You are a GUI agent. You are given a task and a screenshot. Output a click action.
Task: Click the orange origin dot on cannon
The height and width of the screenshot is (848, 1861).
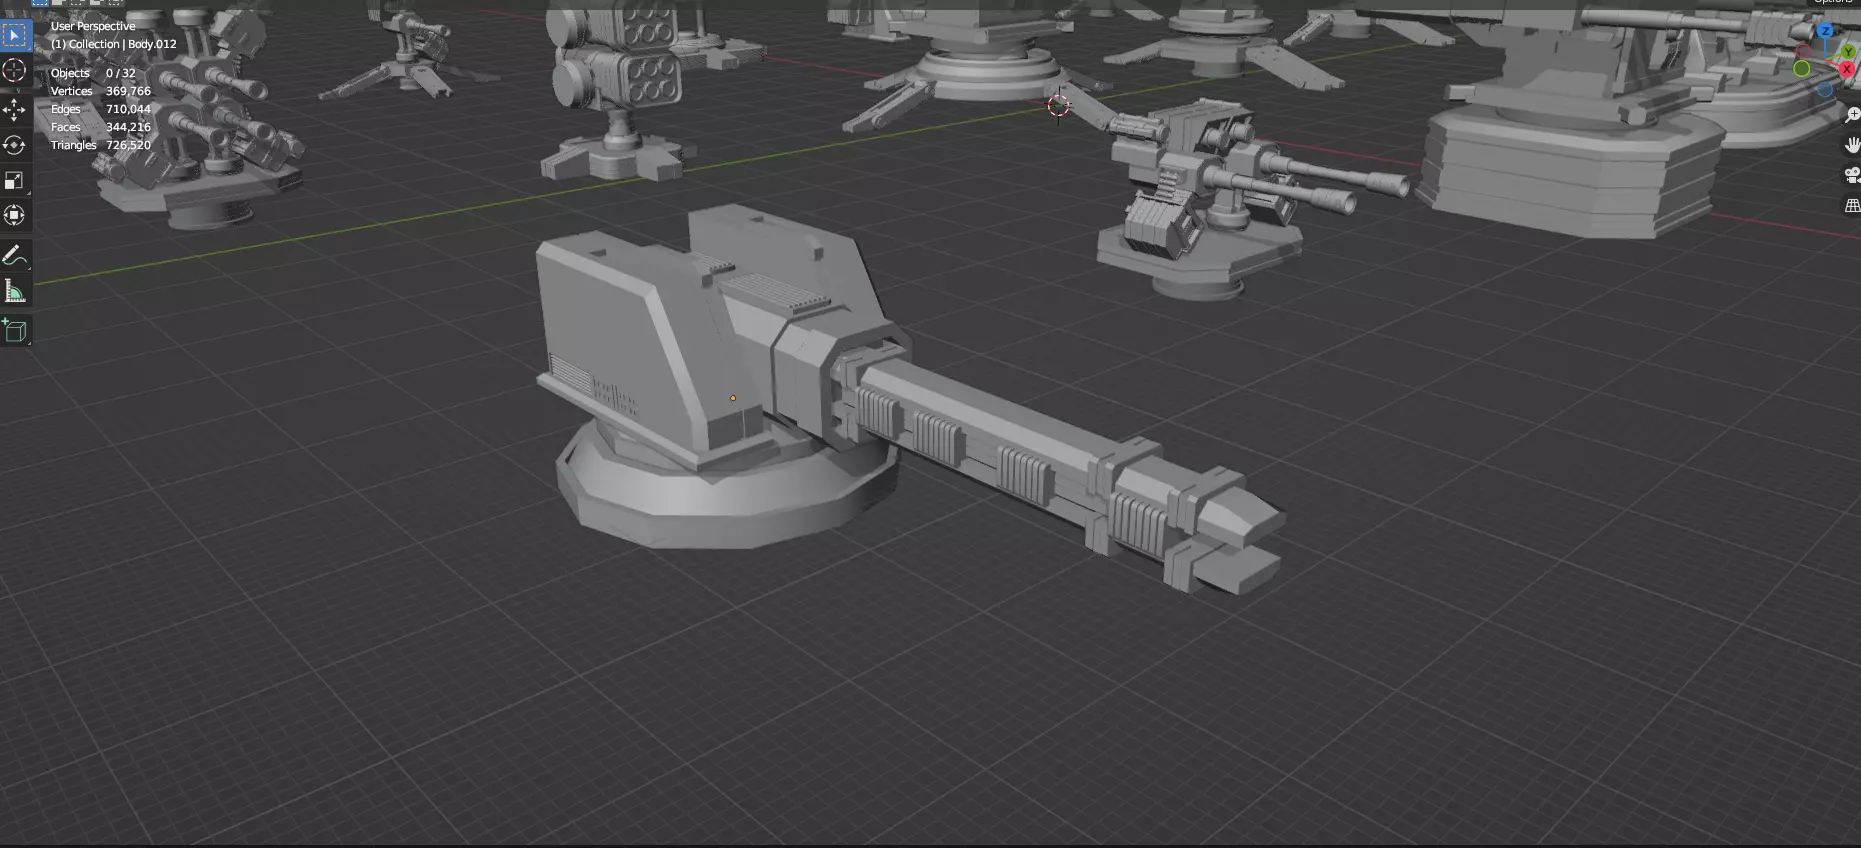733,398
